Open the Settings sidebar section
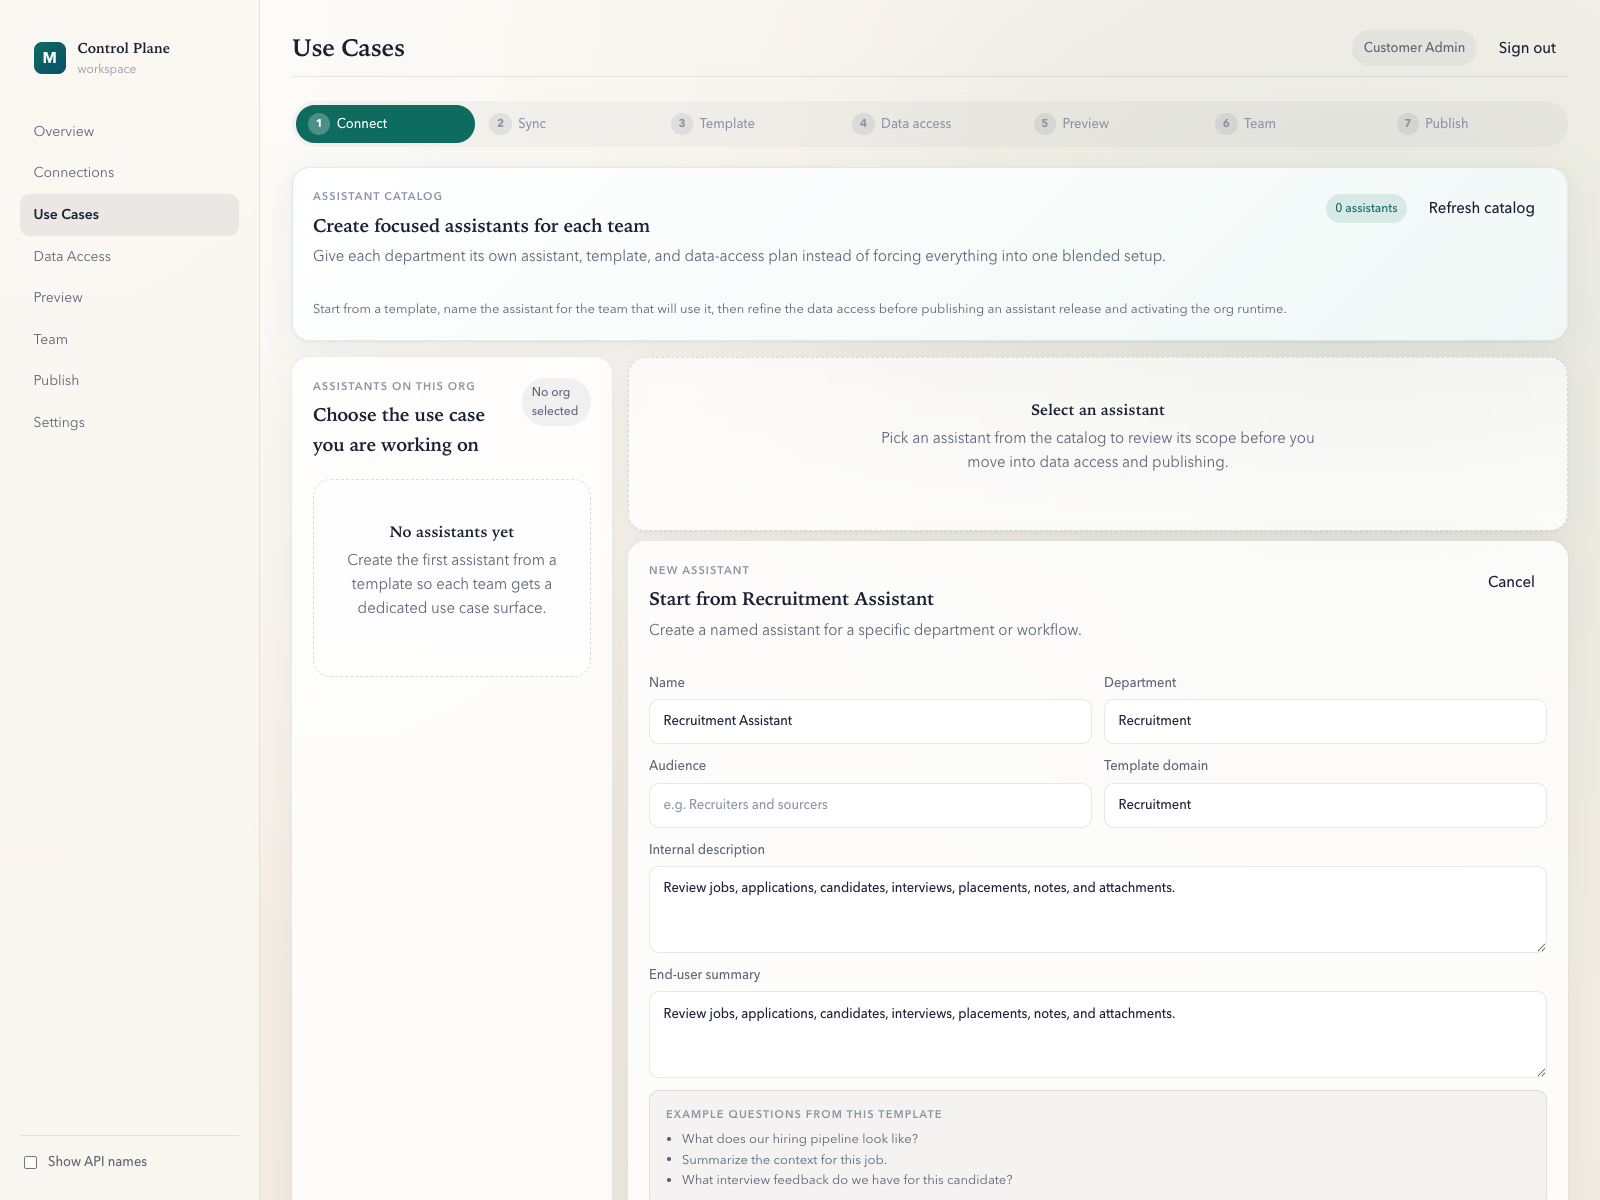The height and width of the screenshot is (1200, 1600). pos(59,422)
